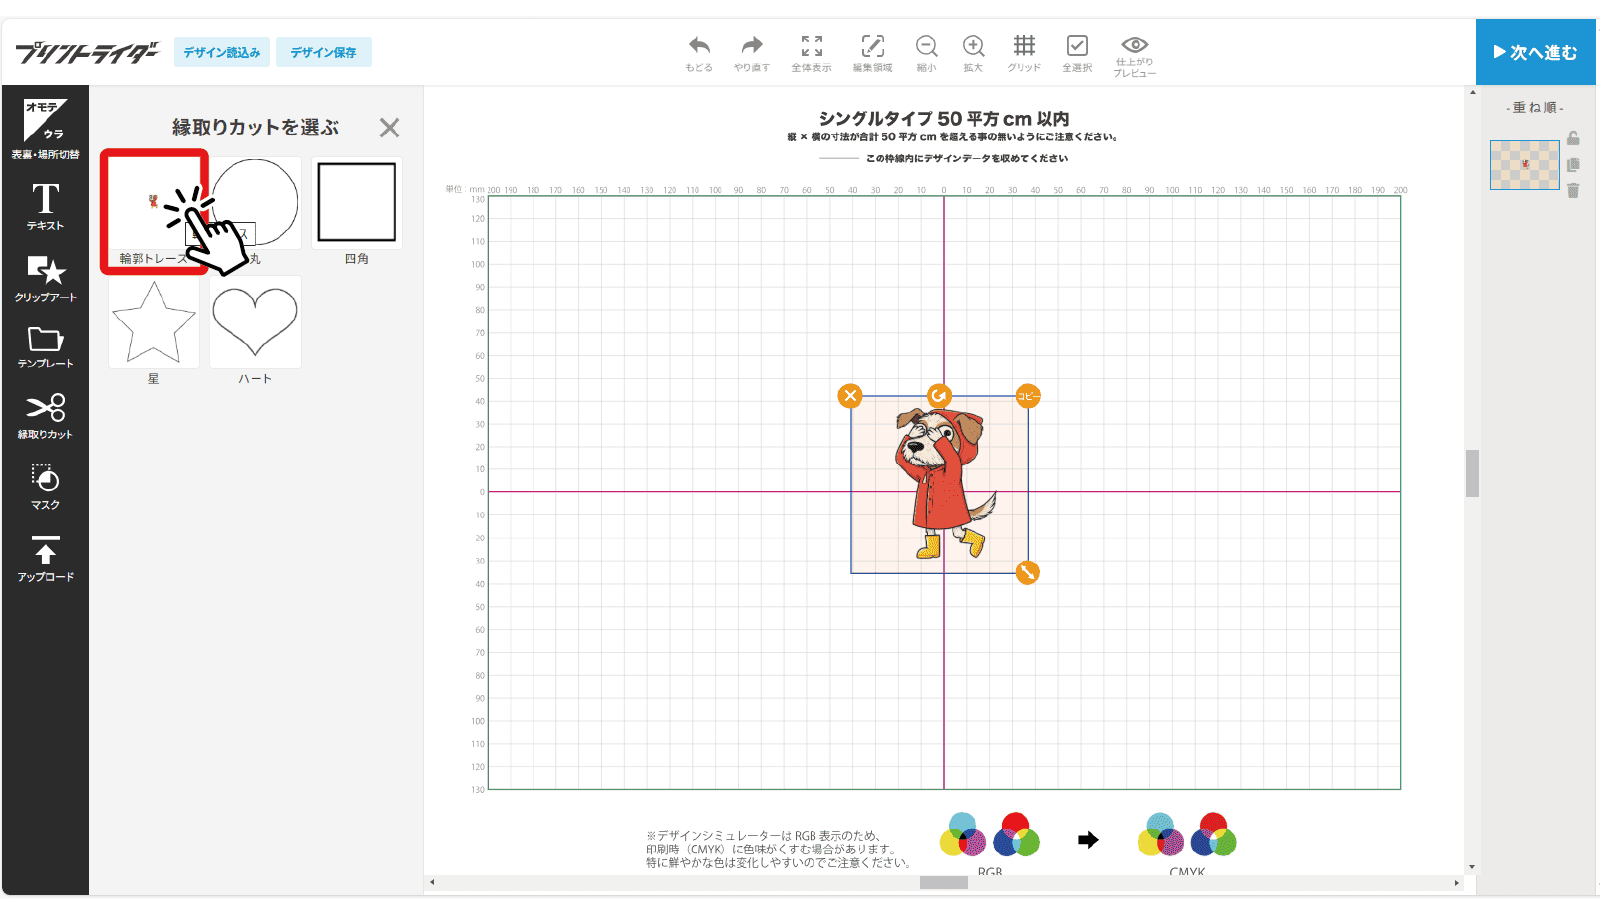
Task: Toggle the 全選択 select-all checkbox icon
Action: [1077, 47]
